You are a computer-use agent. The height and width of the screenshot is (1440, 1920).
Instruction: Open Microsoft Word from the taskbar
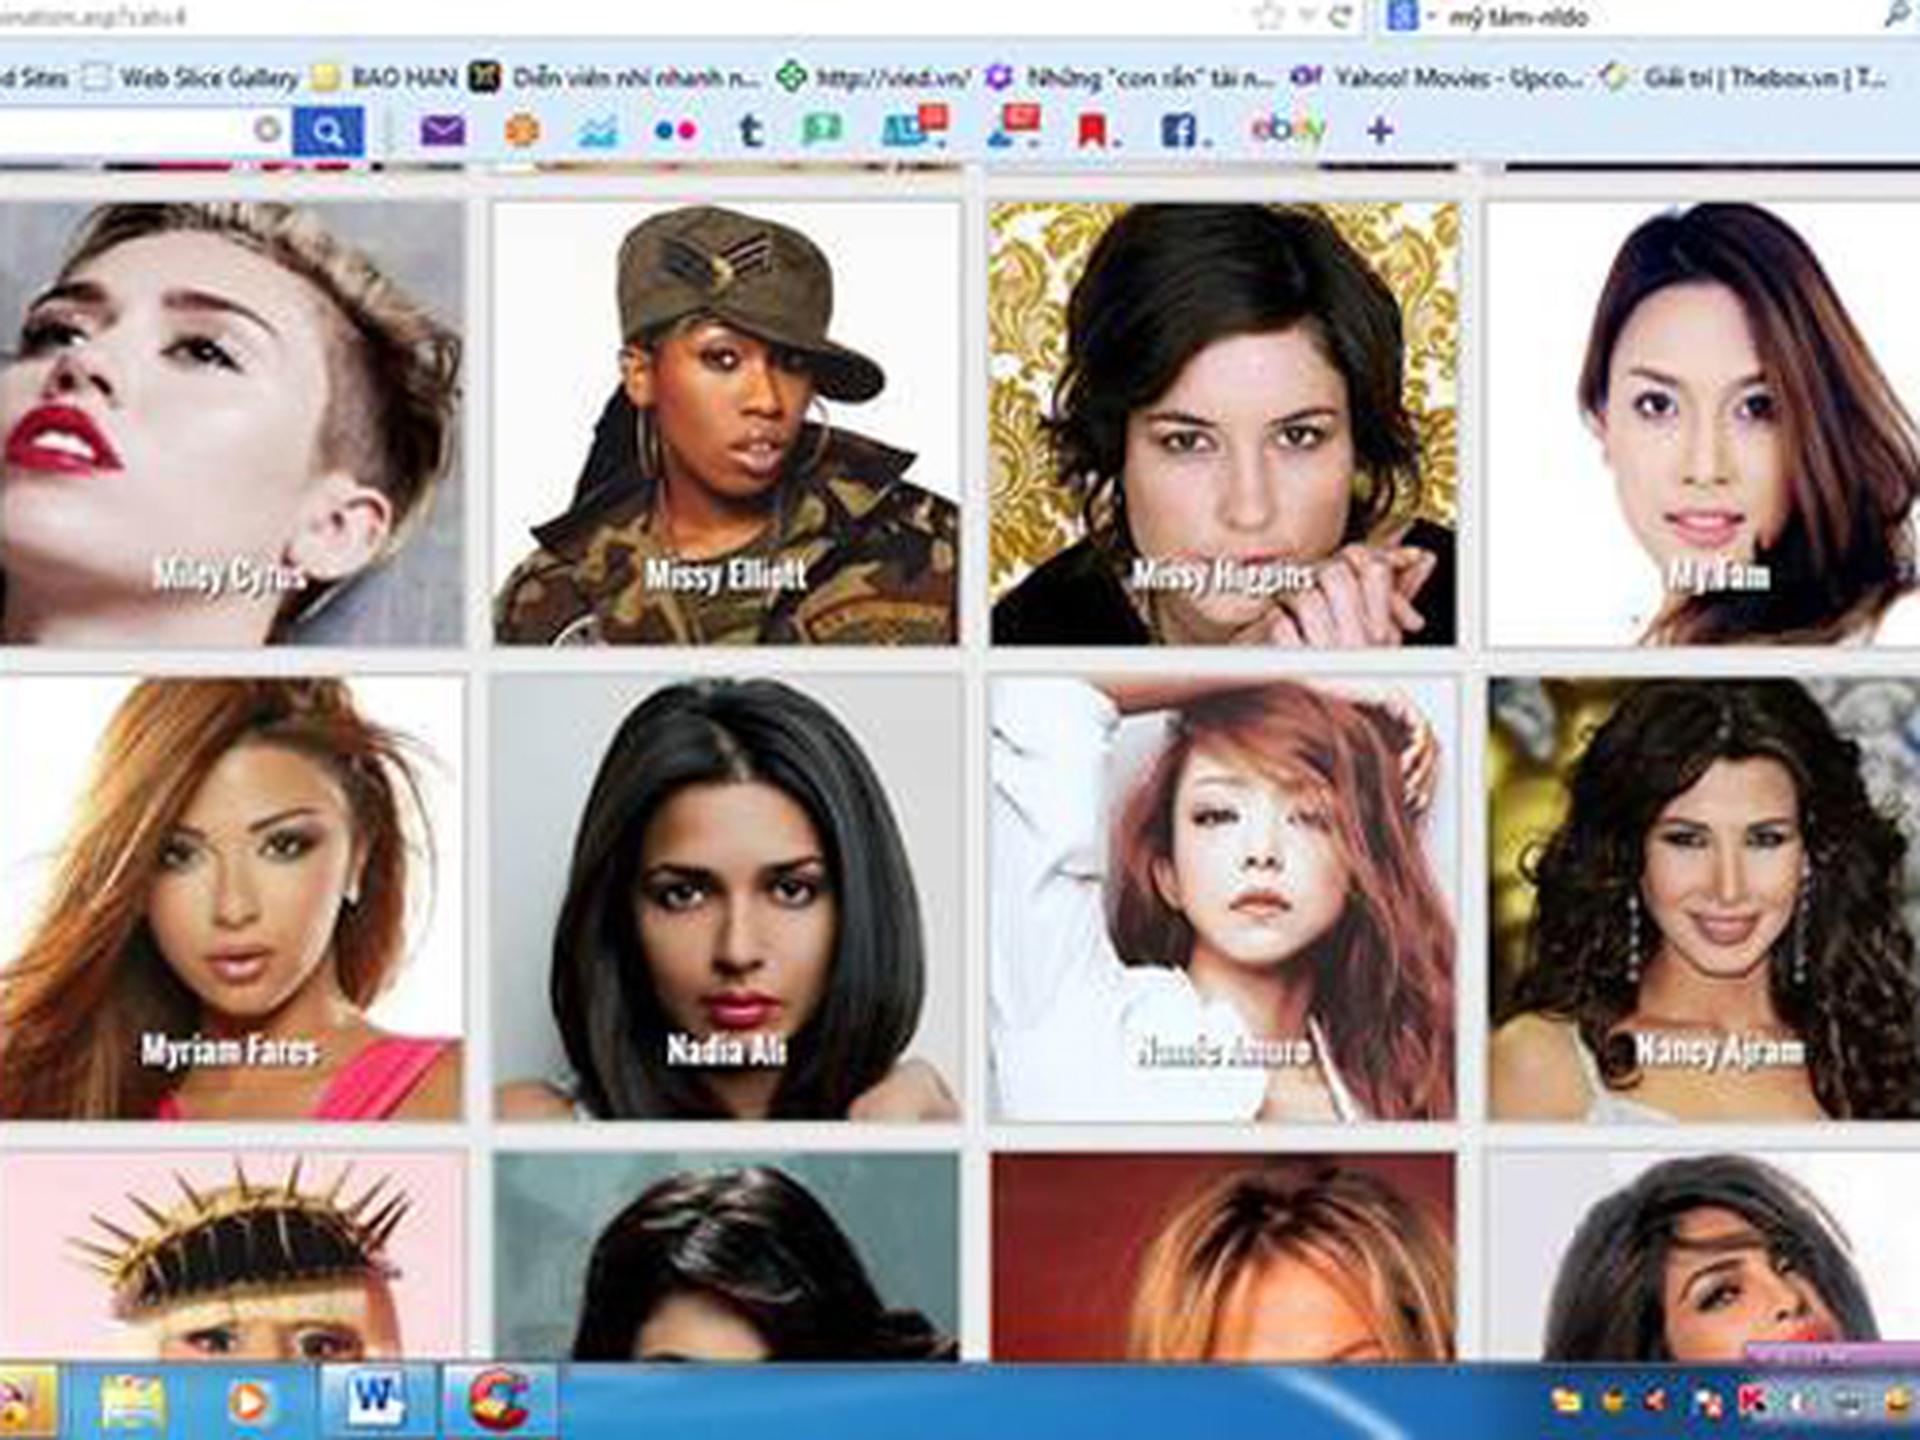coord(375,1399)
